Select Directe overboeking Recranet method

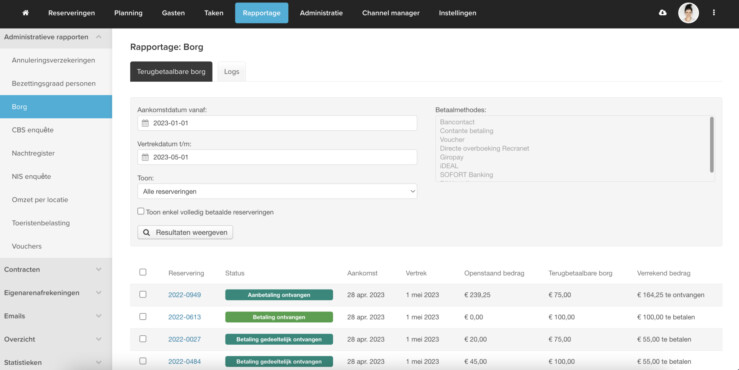(x=484, y=148)
